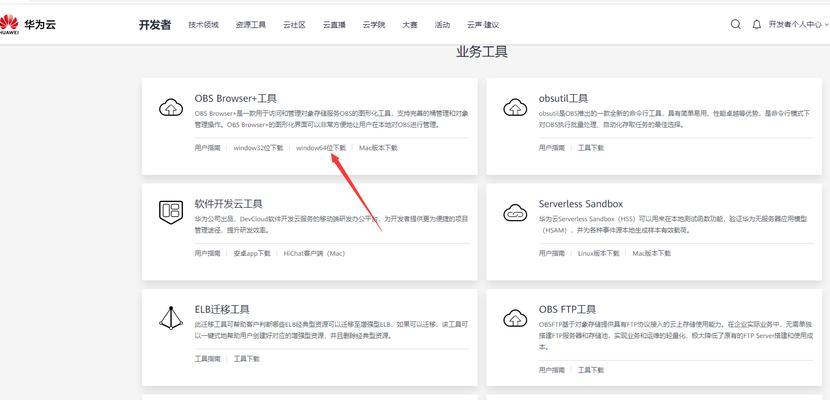Click the 软件开发云工具 title
This screenshot has height=400, width=830.
[228, 204]
